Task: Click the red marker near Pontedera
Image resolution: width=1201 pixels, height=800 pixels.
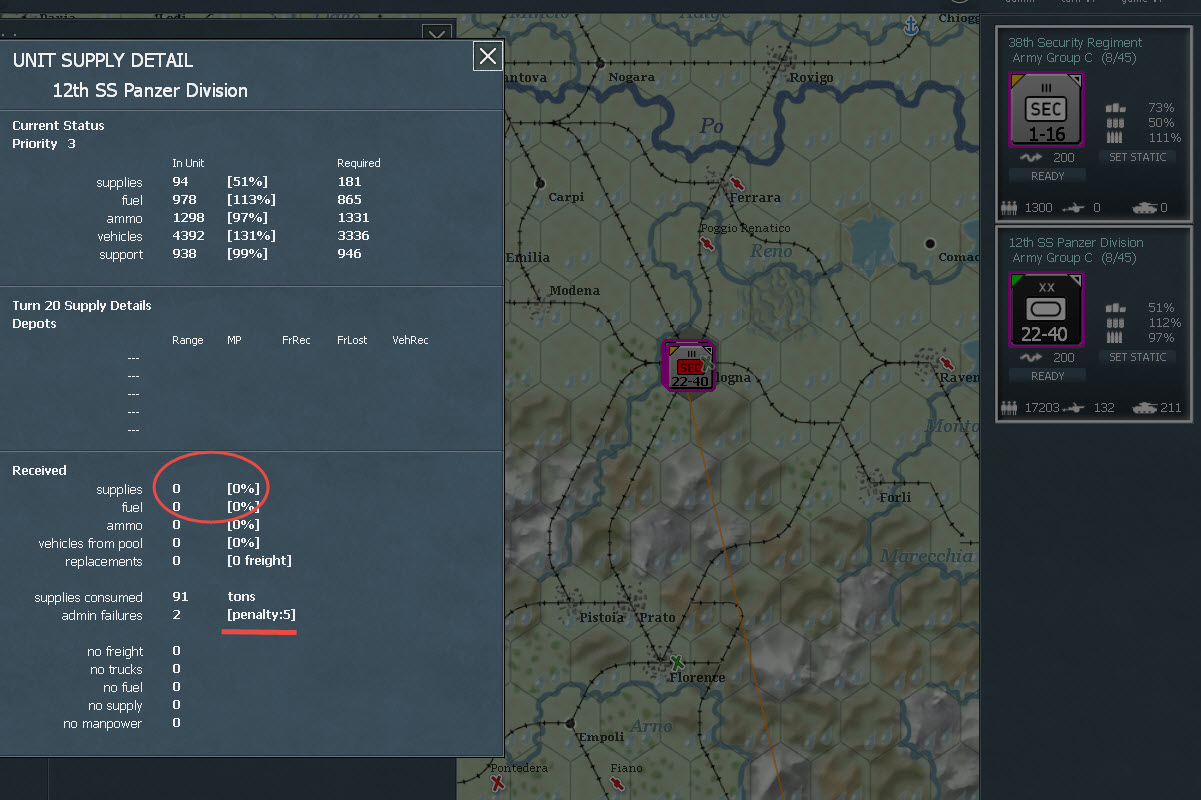Action: pos(497,784)
